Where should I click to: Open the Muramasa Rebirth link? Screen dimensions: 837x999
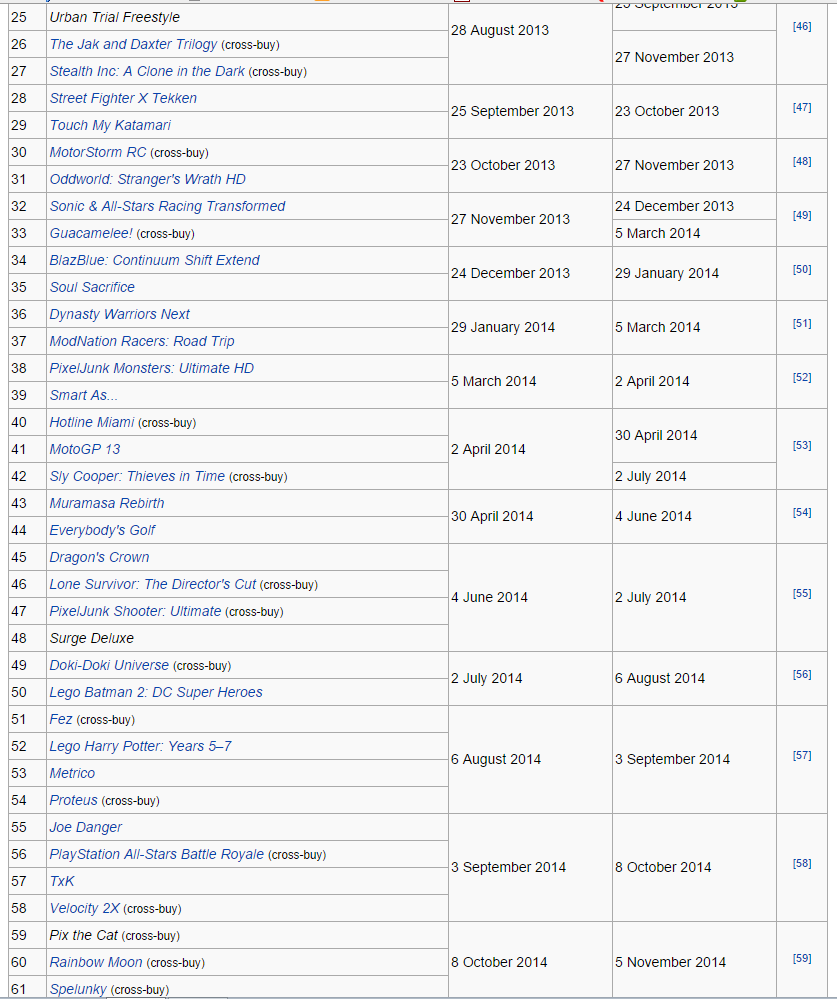click(x=107, y=503)
